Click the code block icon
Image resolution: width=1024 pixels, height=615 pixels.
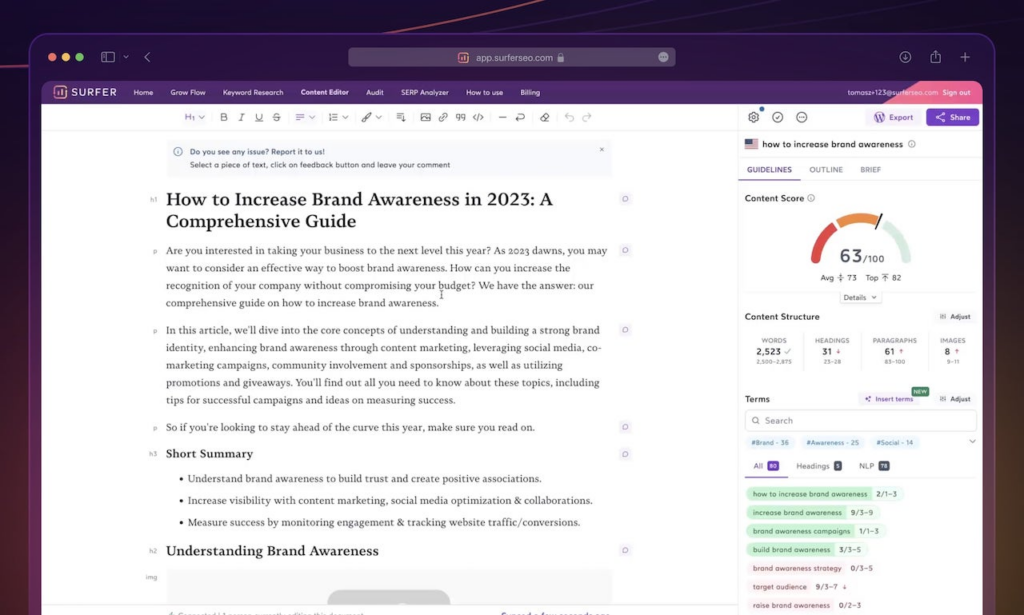tap(478, 118)
